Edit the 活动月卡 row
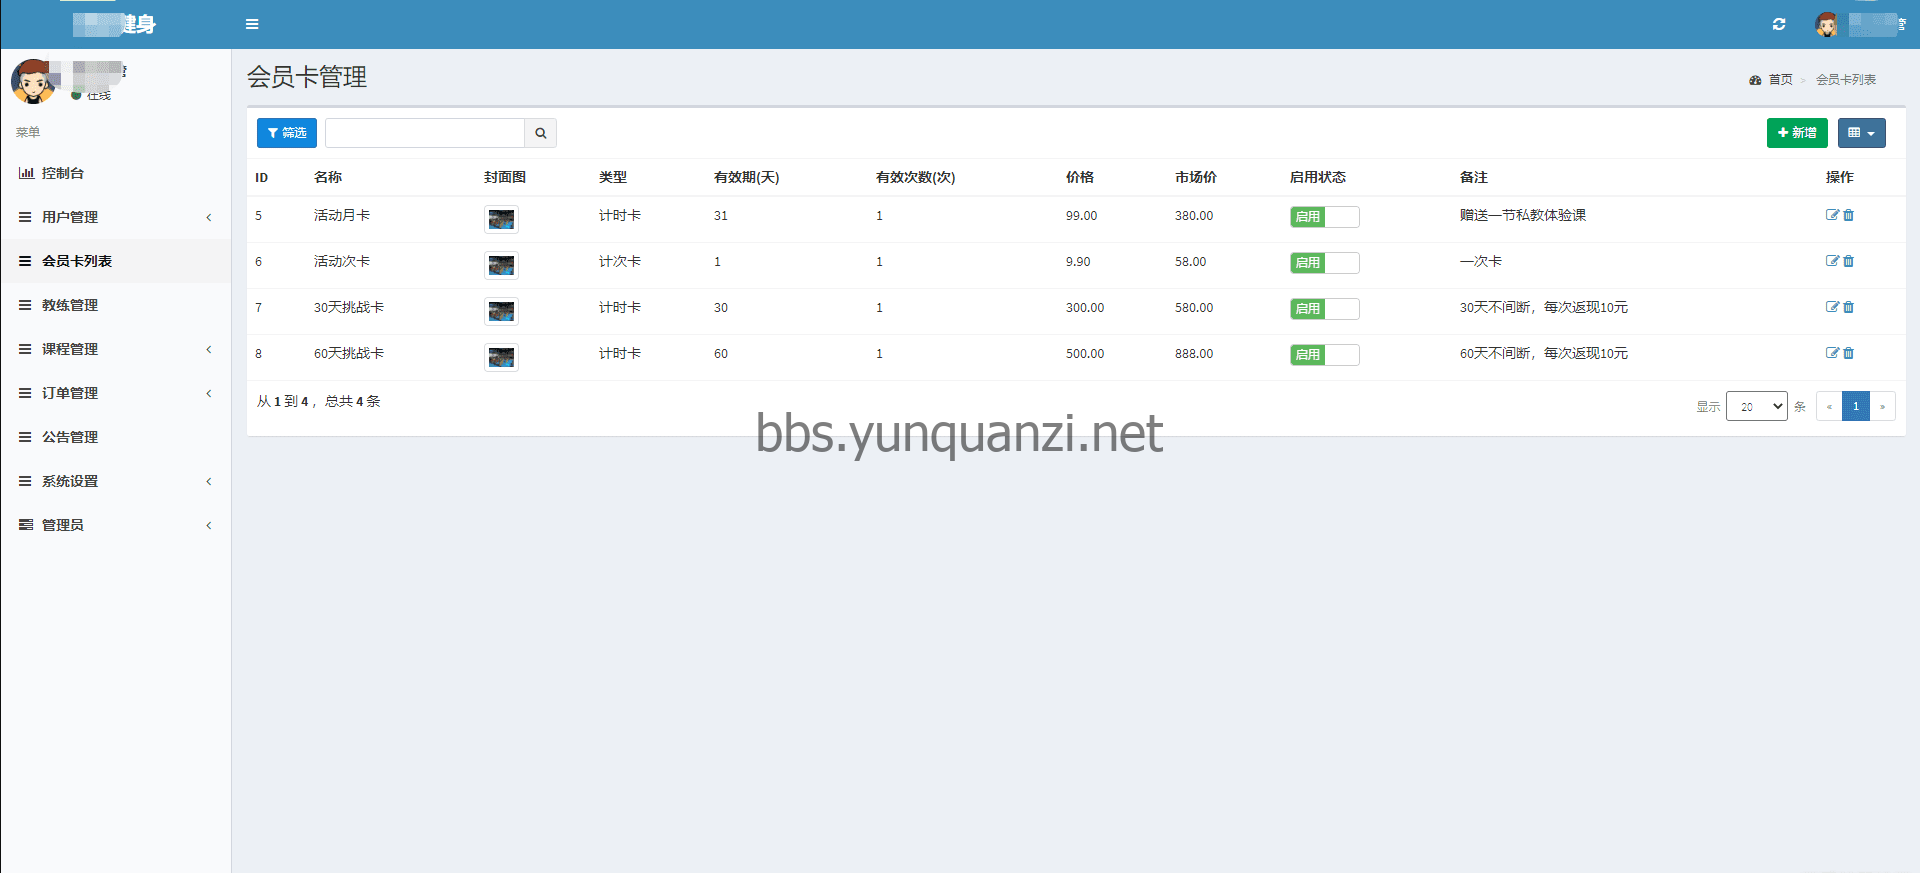Screen dimensions: 1920x873 click(x=1832, y=215)
